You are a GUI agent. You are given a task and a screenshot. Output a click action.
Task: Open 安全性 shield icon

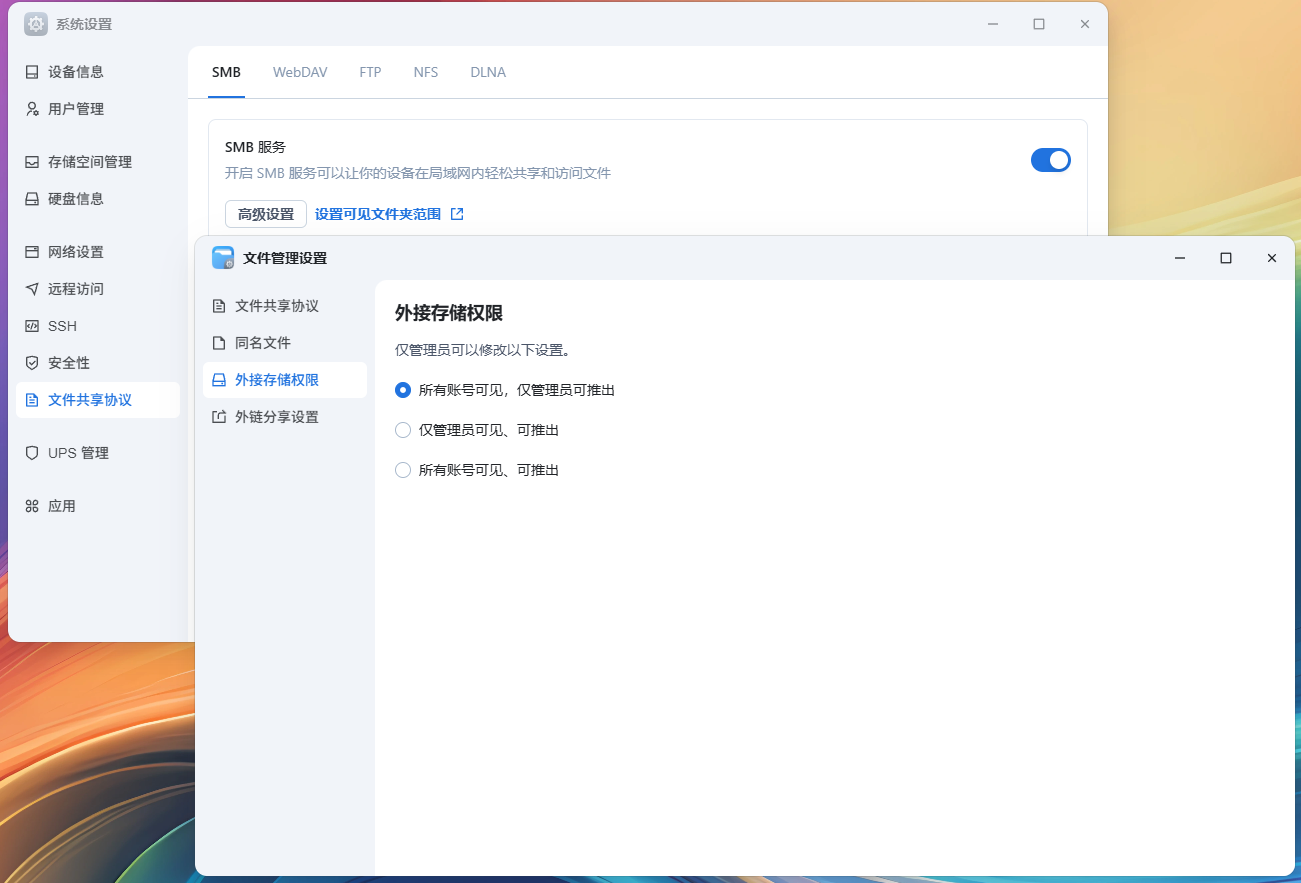click(x=32, y=363)
